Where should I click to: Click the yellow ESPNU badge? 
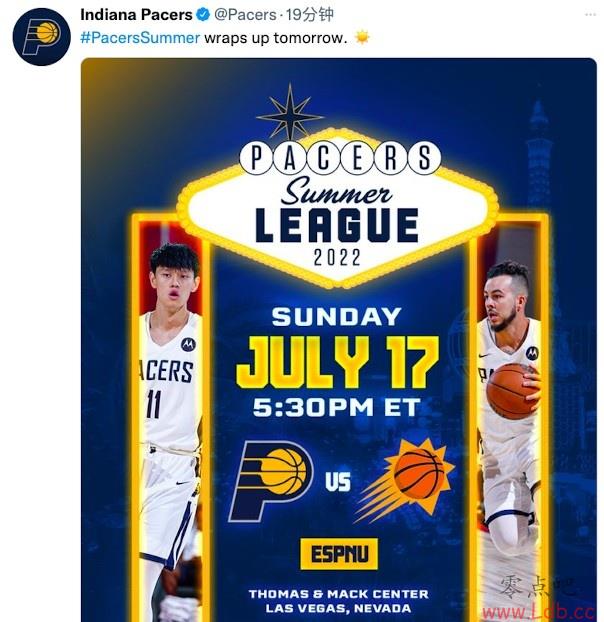(337, 553)
